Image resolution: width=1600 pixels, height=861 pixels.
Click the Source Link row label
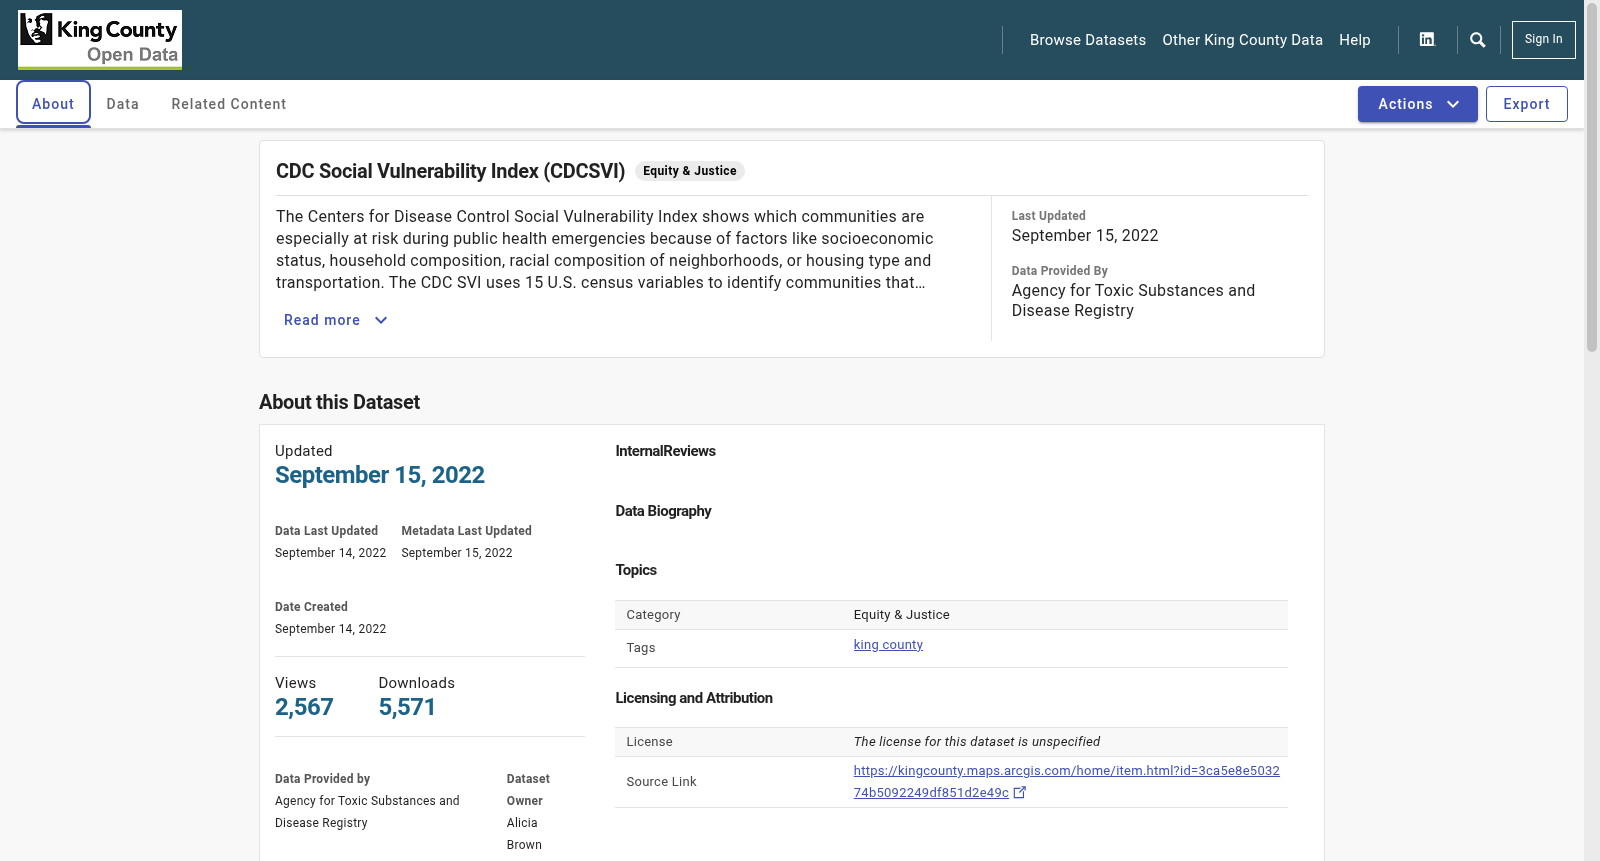point(661,782)
